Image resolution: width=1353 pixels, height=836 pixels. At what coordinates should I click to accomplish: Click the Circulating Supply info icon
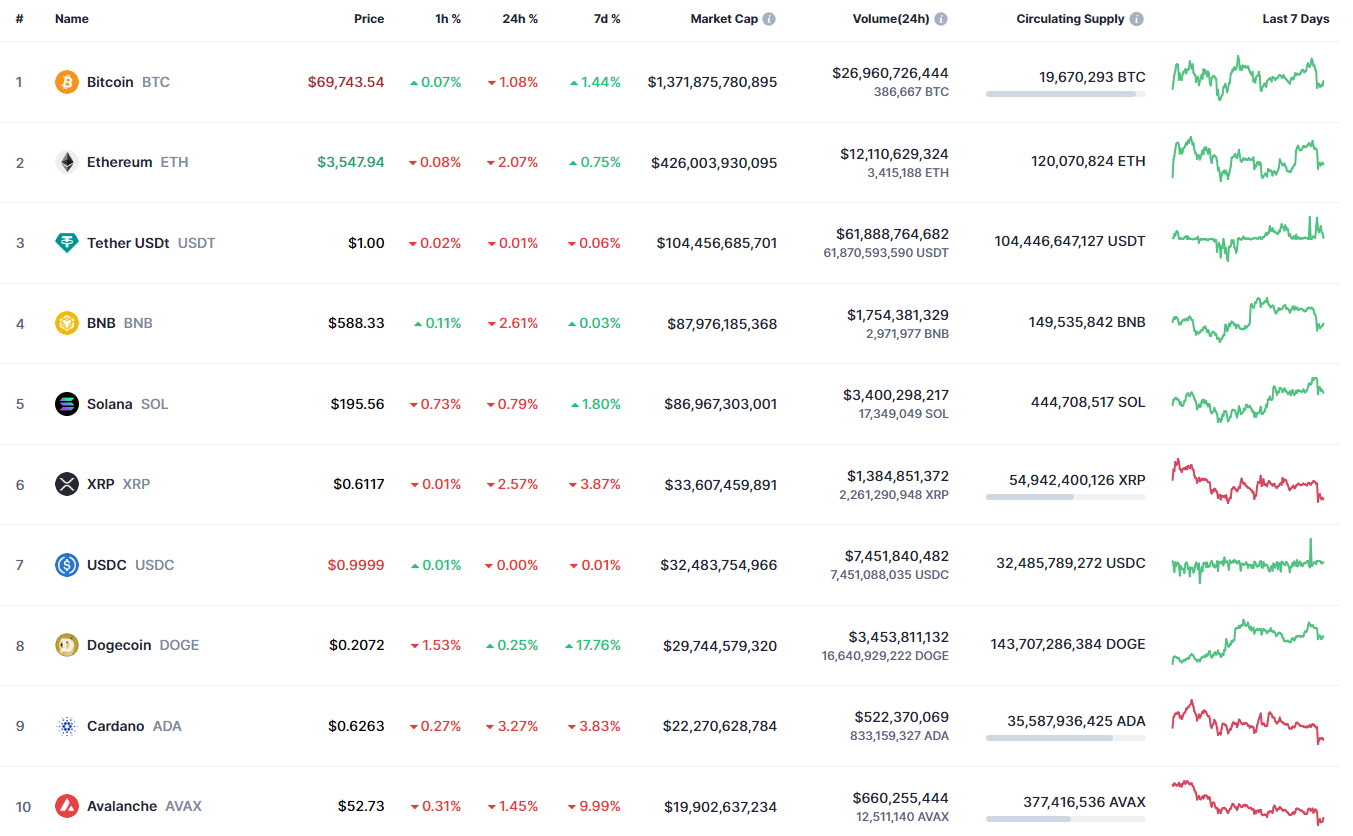(1137, 19)
